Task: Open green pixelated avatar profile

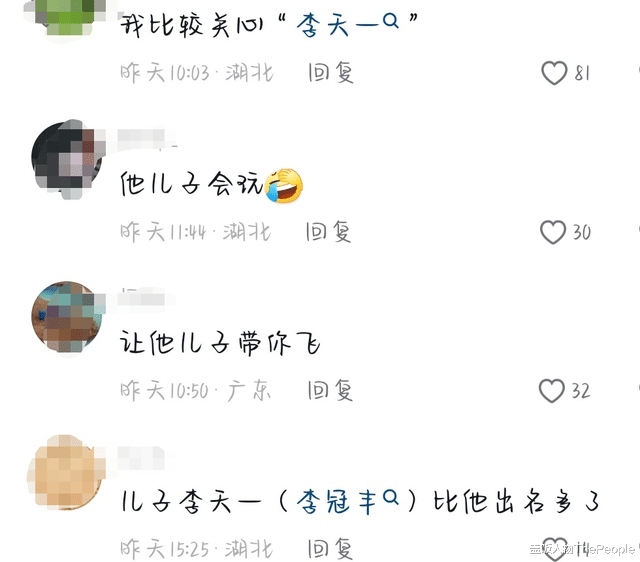Action: point(65,16)
